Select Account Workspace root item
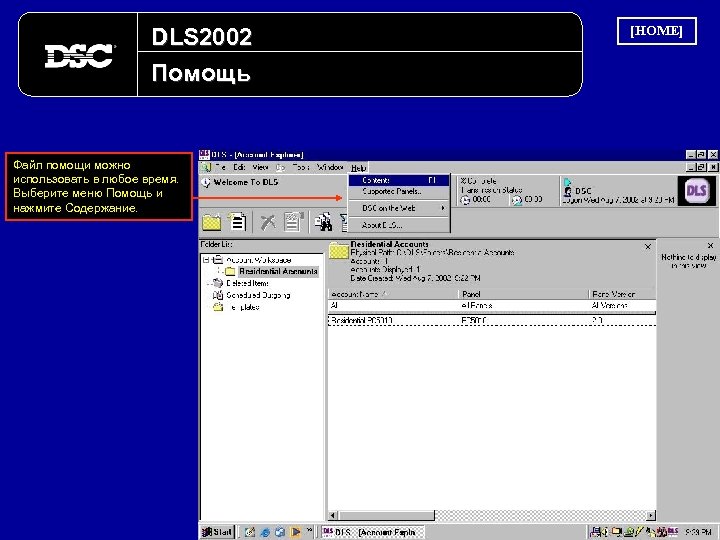 [x=259, y=259]
